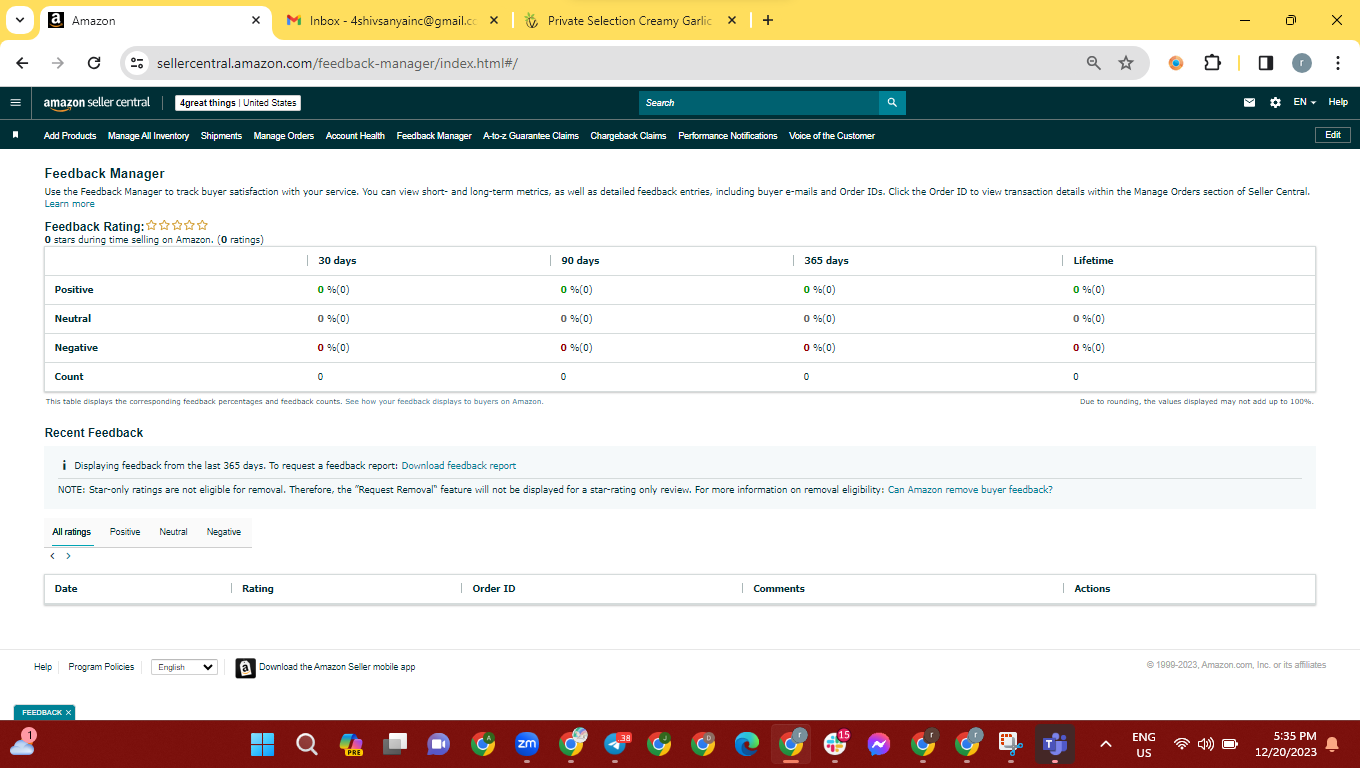Image resolution: width=1360 pixels, height=768 pixels.
Task: Click the Seller Central search field
Action: coord(759,102)
